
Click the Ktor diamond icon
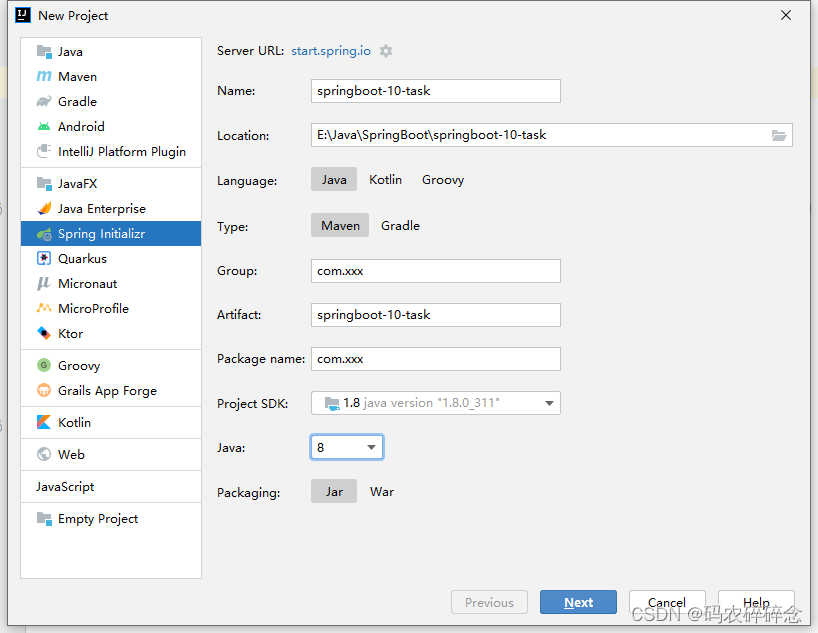(44, 333)
